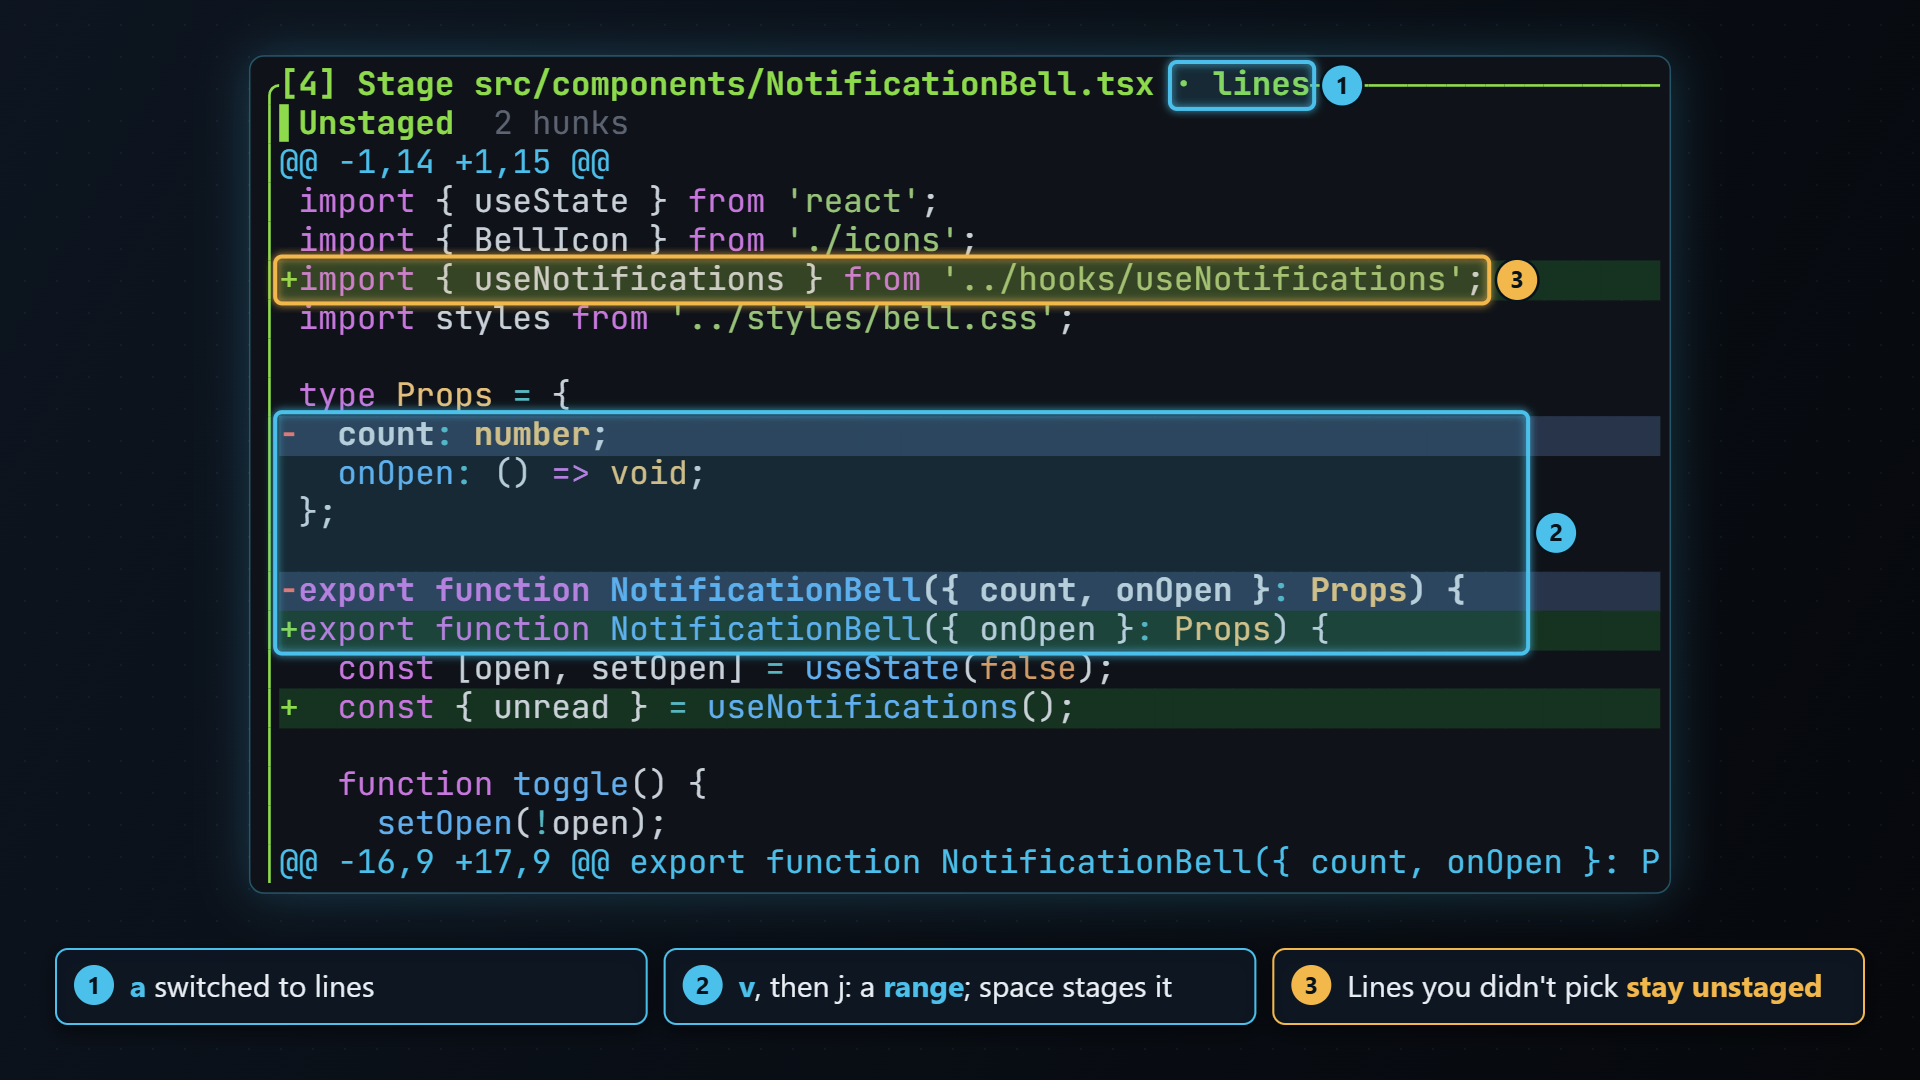The height and width of the screenshot is (1080, 1920).
Task: Click caption 'a switched to lines'
Action: [x=351, y=987]
